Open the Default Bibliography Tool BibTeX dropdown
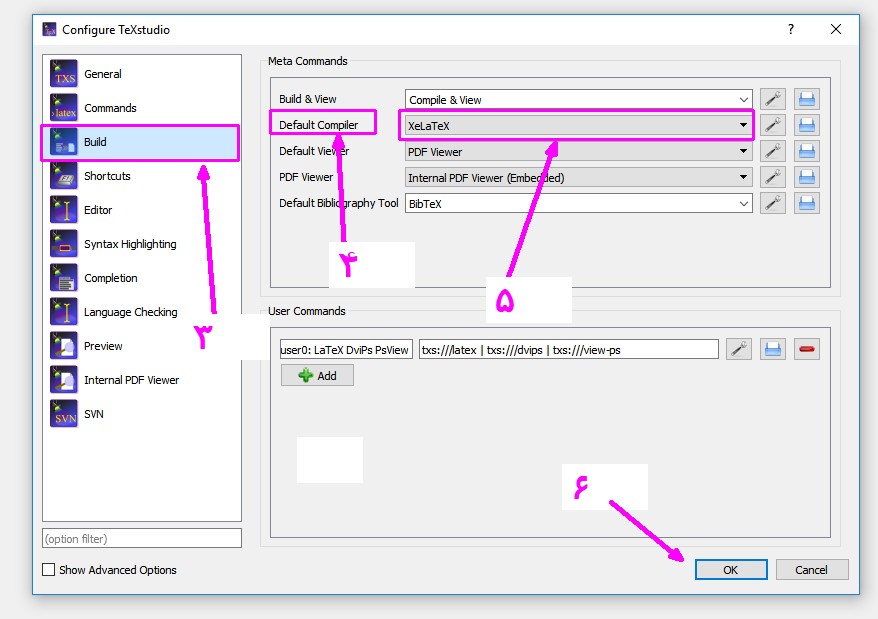Viewport: 878px width, 619px height. [x=578, y=204]
